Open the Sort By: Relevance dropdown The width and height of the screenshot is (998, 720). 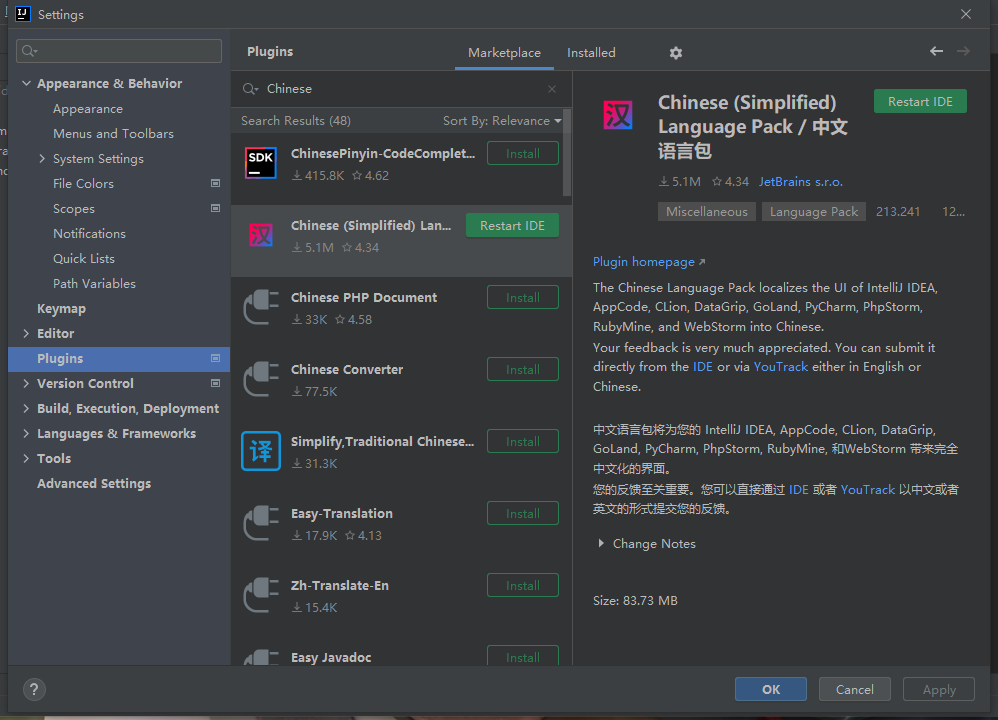pos(502,121)
